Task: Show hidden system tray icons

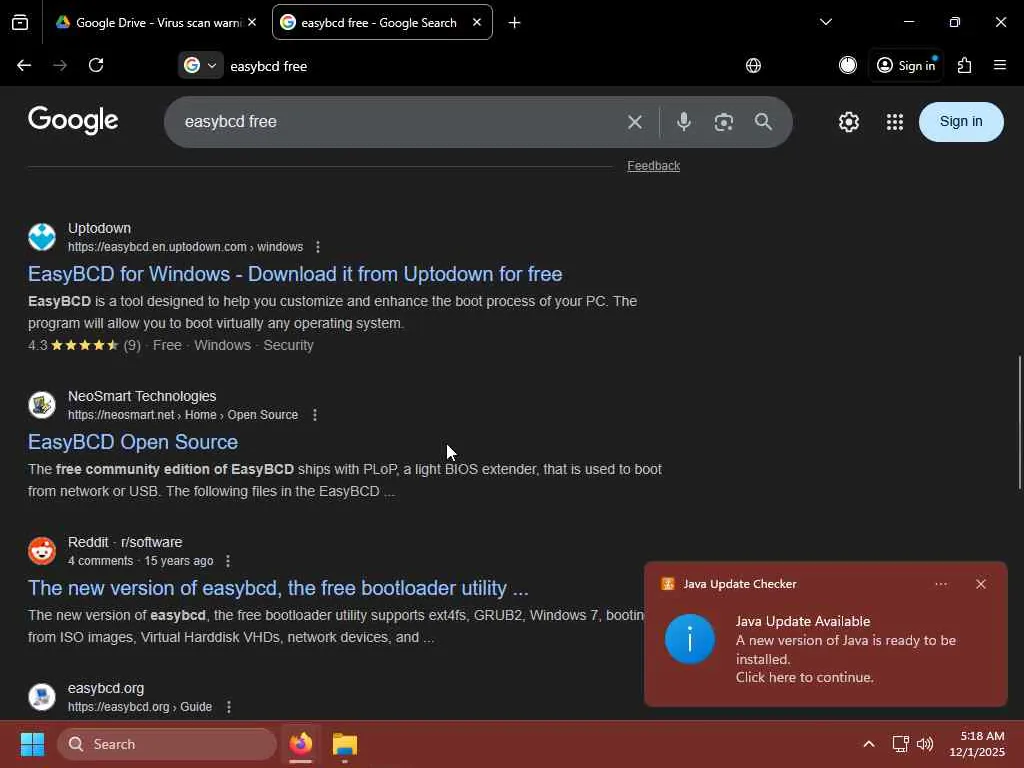Action: pos(869,744)
